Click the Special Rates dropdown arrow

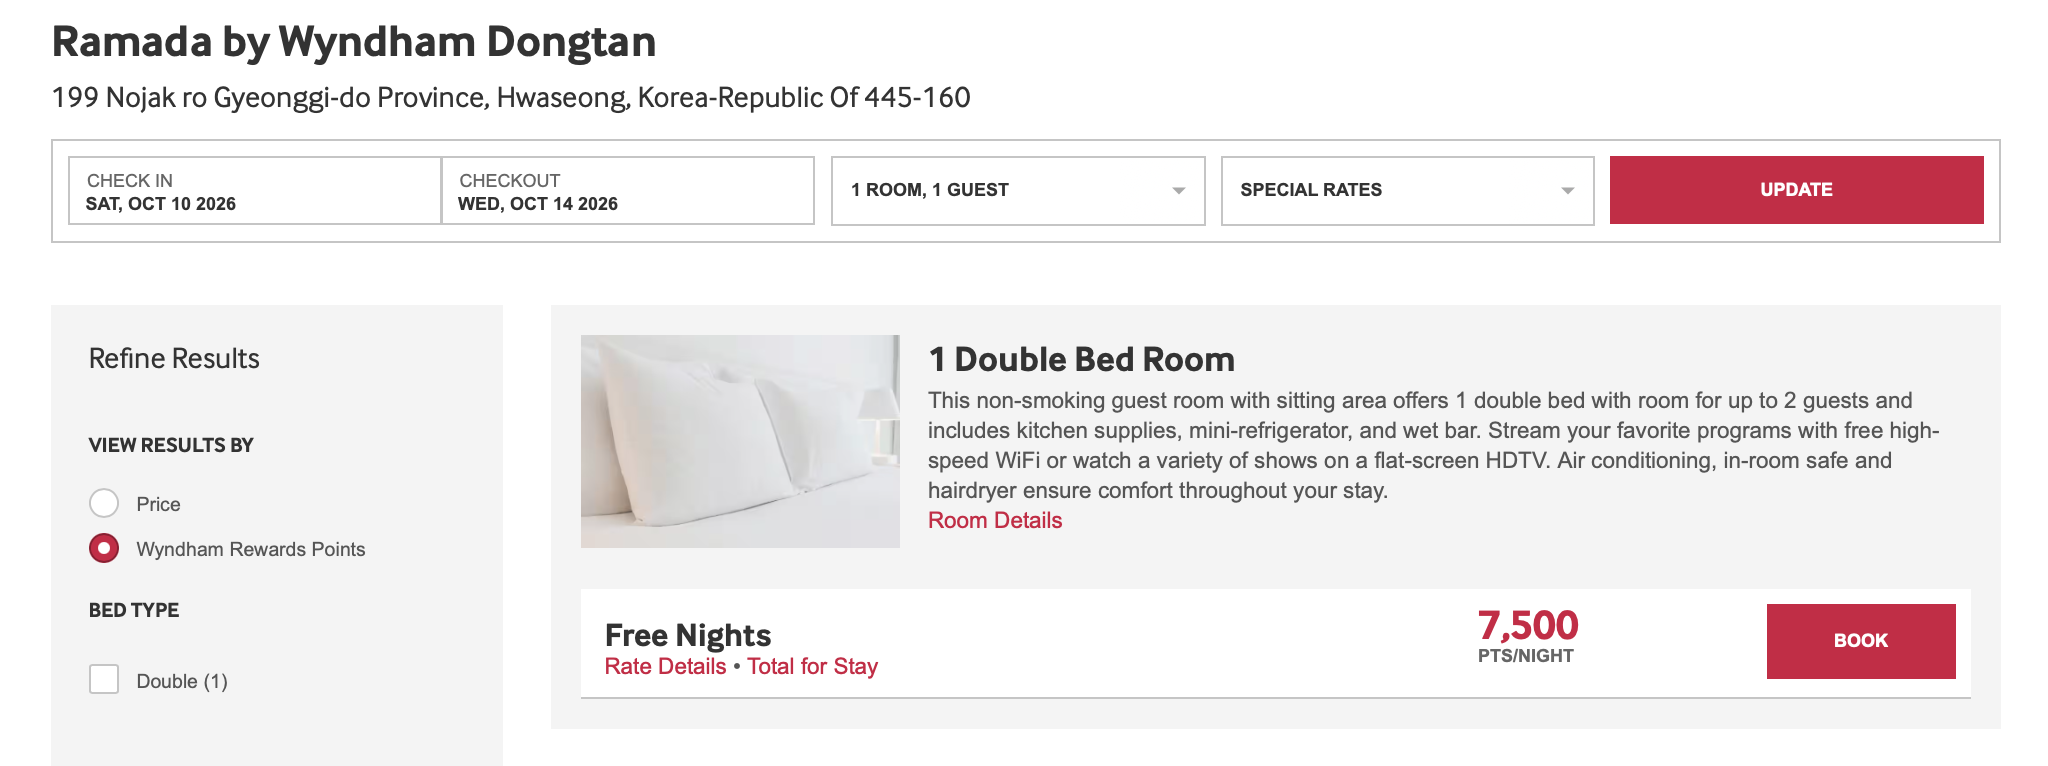[x=1567, y=191]
